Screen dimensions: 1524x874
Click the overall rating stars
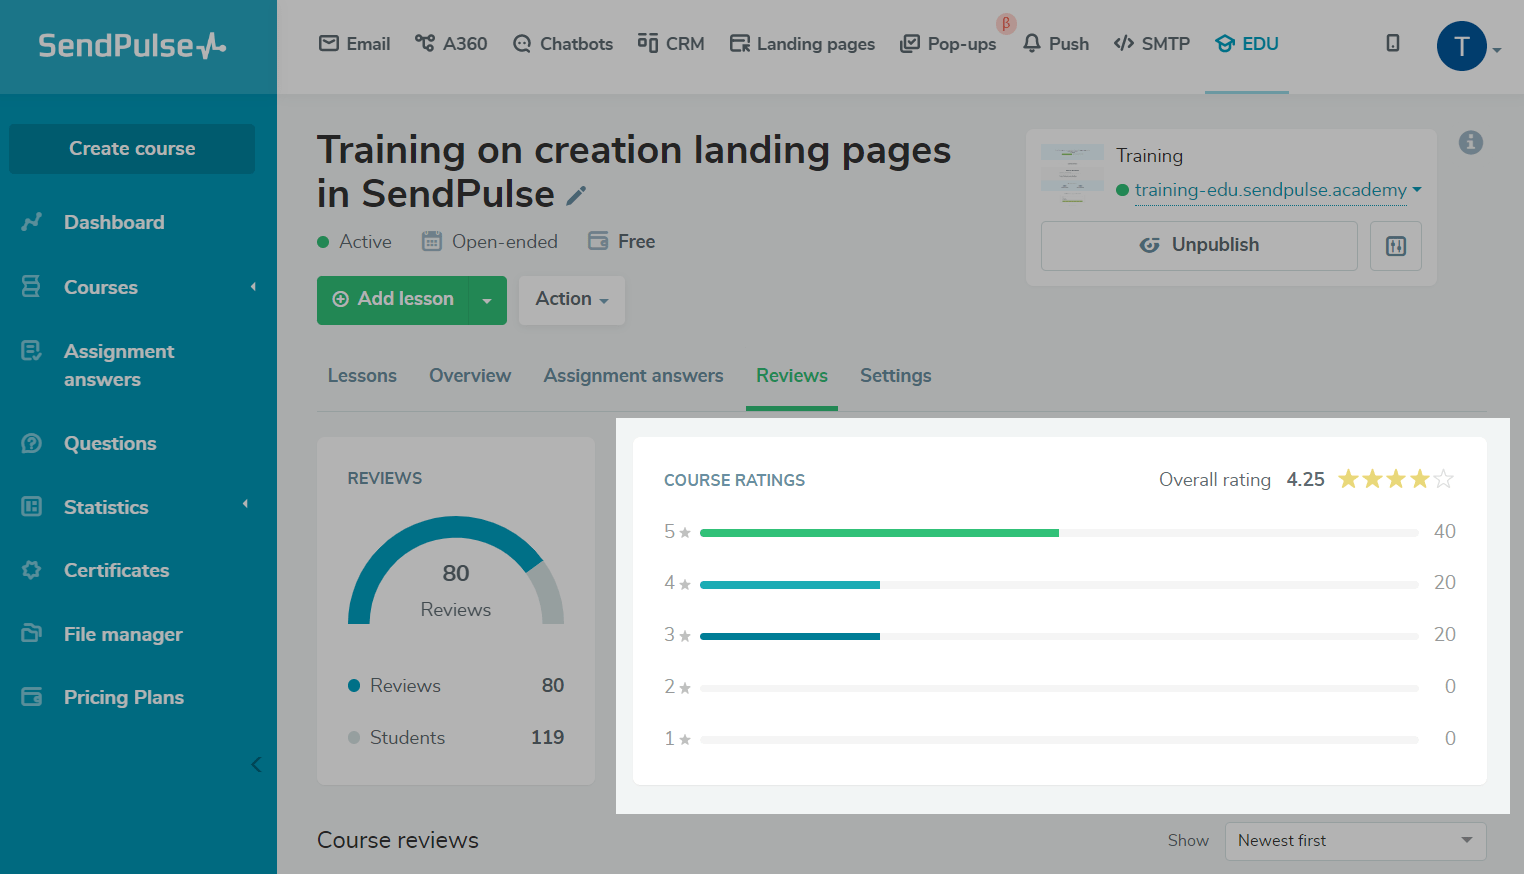1396,479
